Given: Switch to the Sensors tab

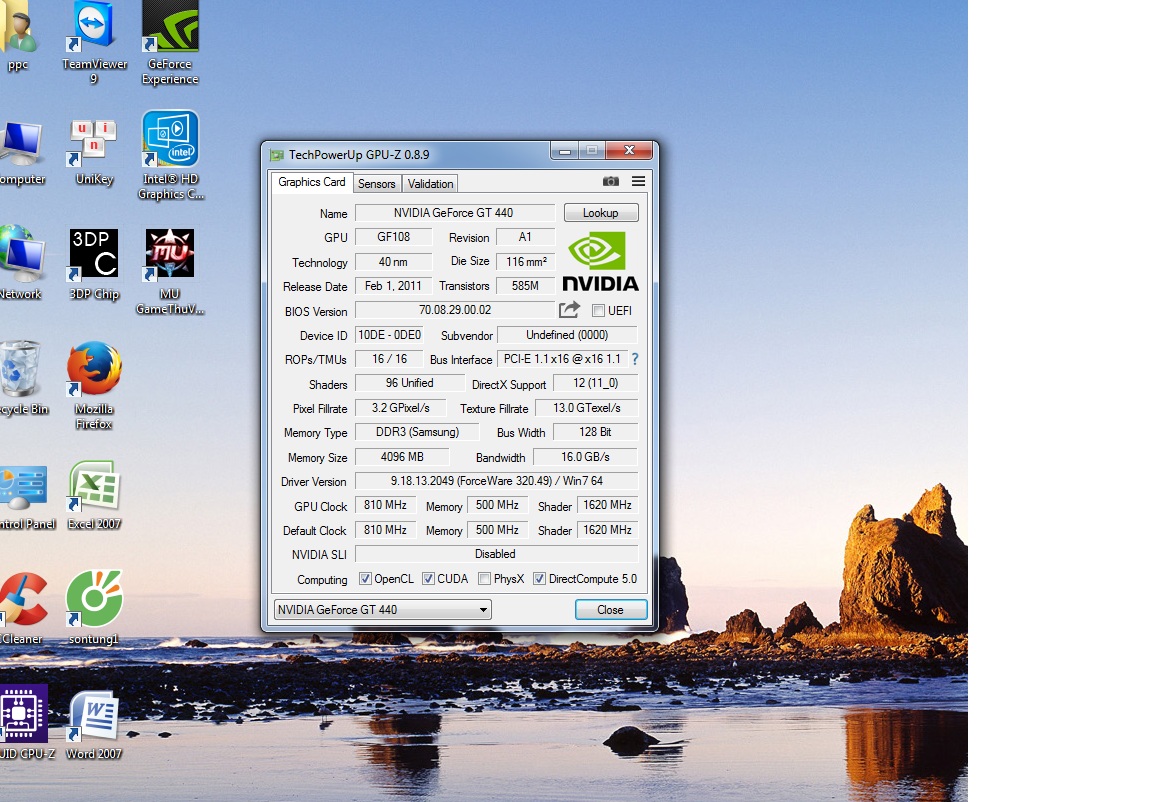Looking at the screenshot, I should pyautogui.click(x=377, y=184).
